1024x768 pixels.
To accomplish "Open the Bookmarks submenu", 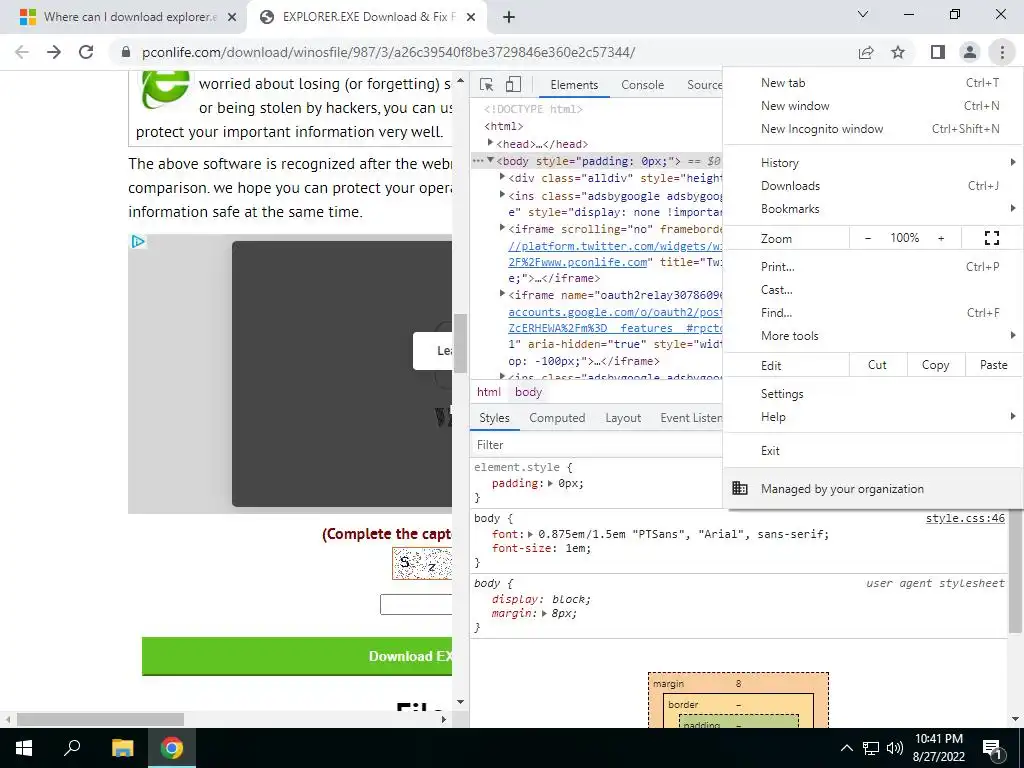I will pos(873,209).
